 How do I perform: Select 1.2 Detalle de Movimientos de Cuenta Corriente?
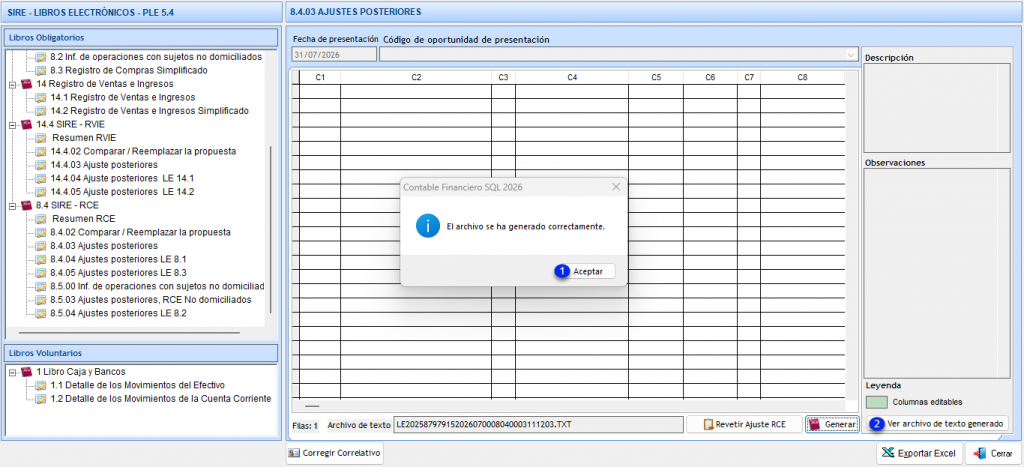click(160, 398)
